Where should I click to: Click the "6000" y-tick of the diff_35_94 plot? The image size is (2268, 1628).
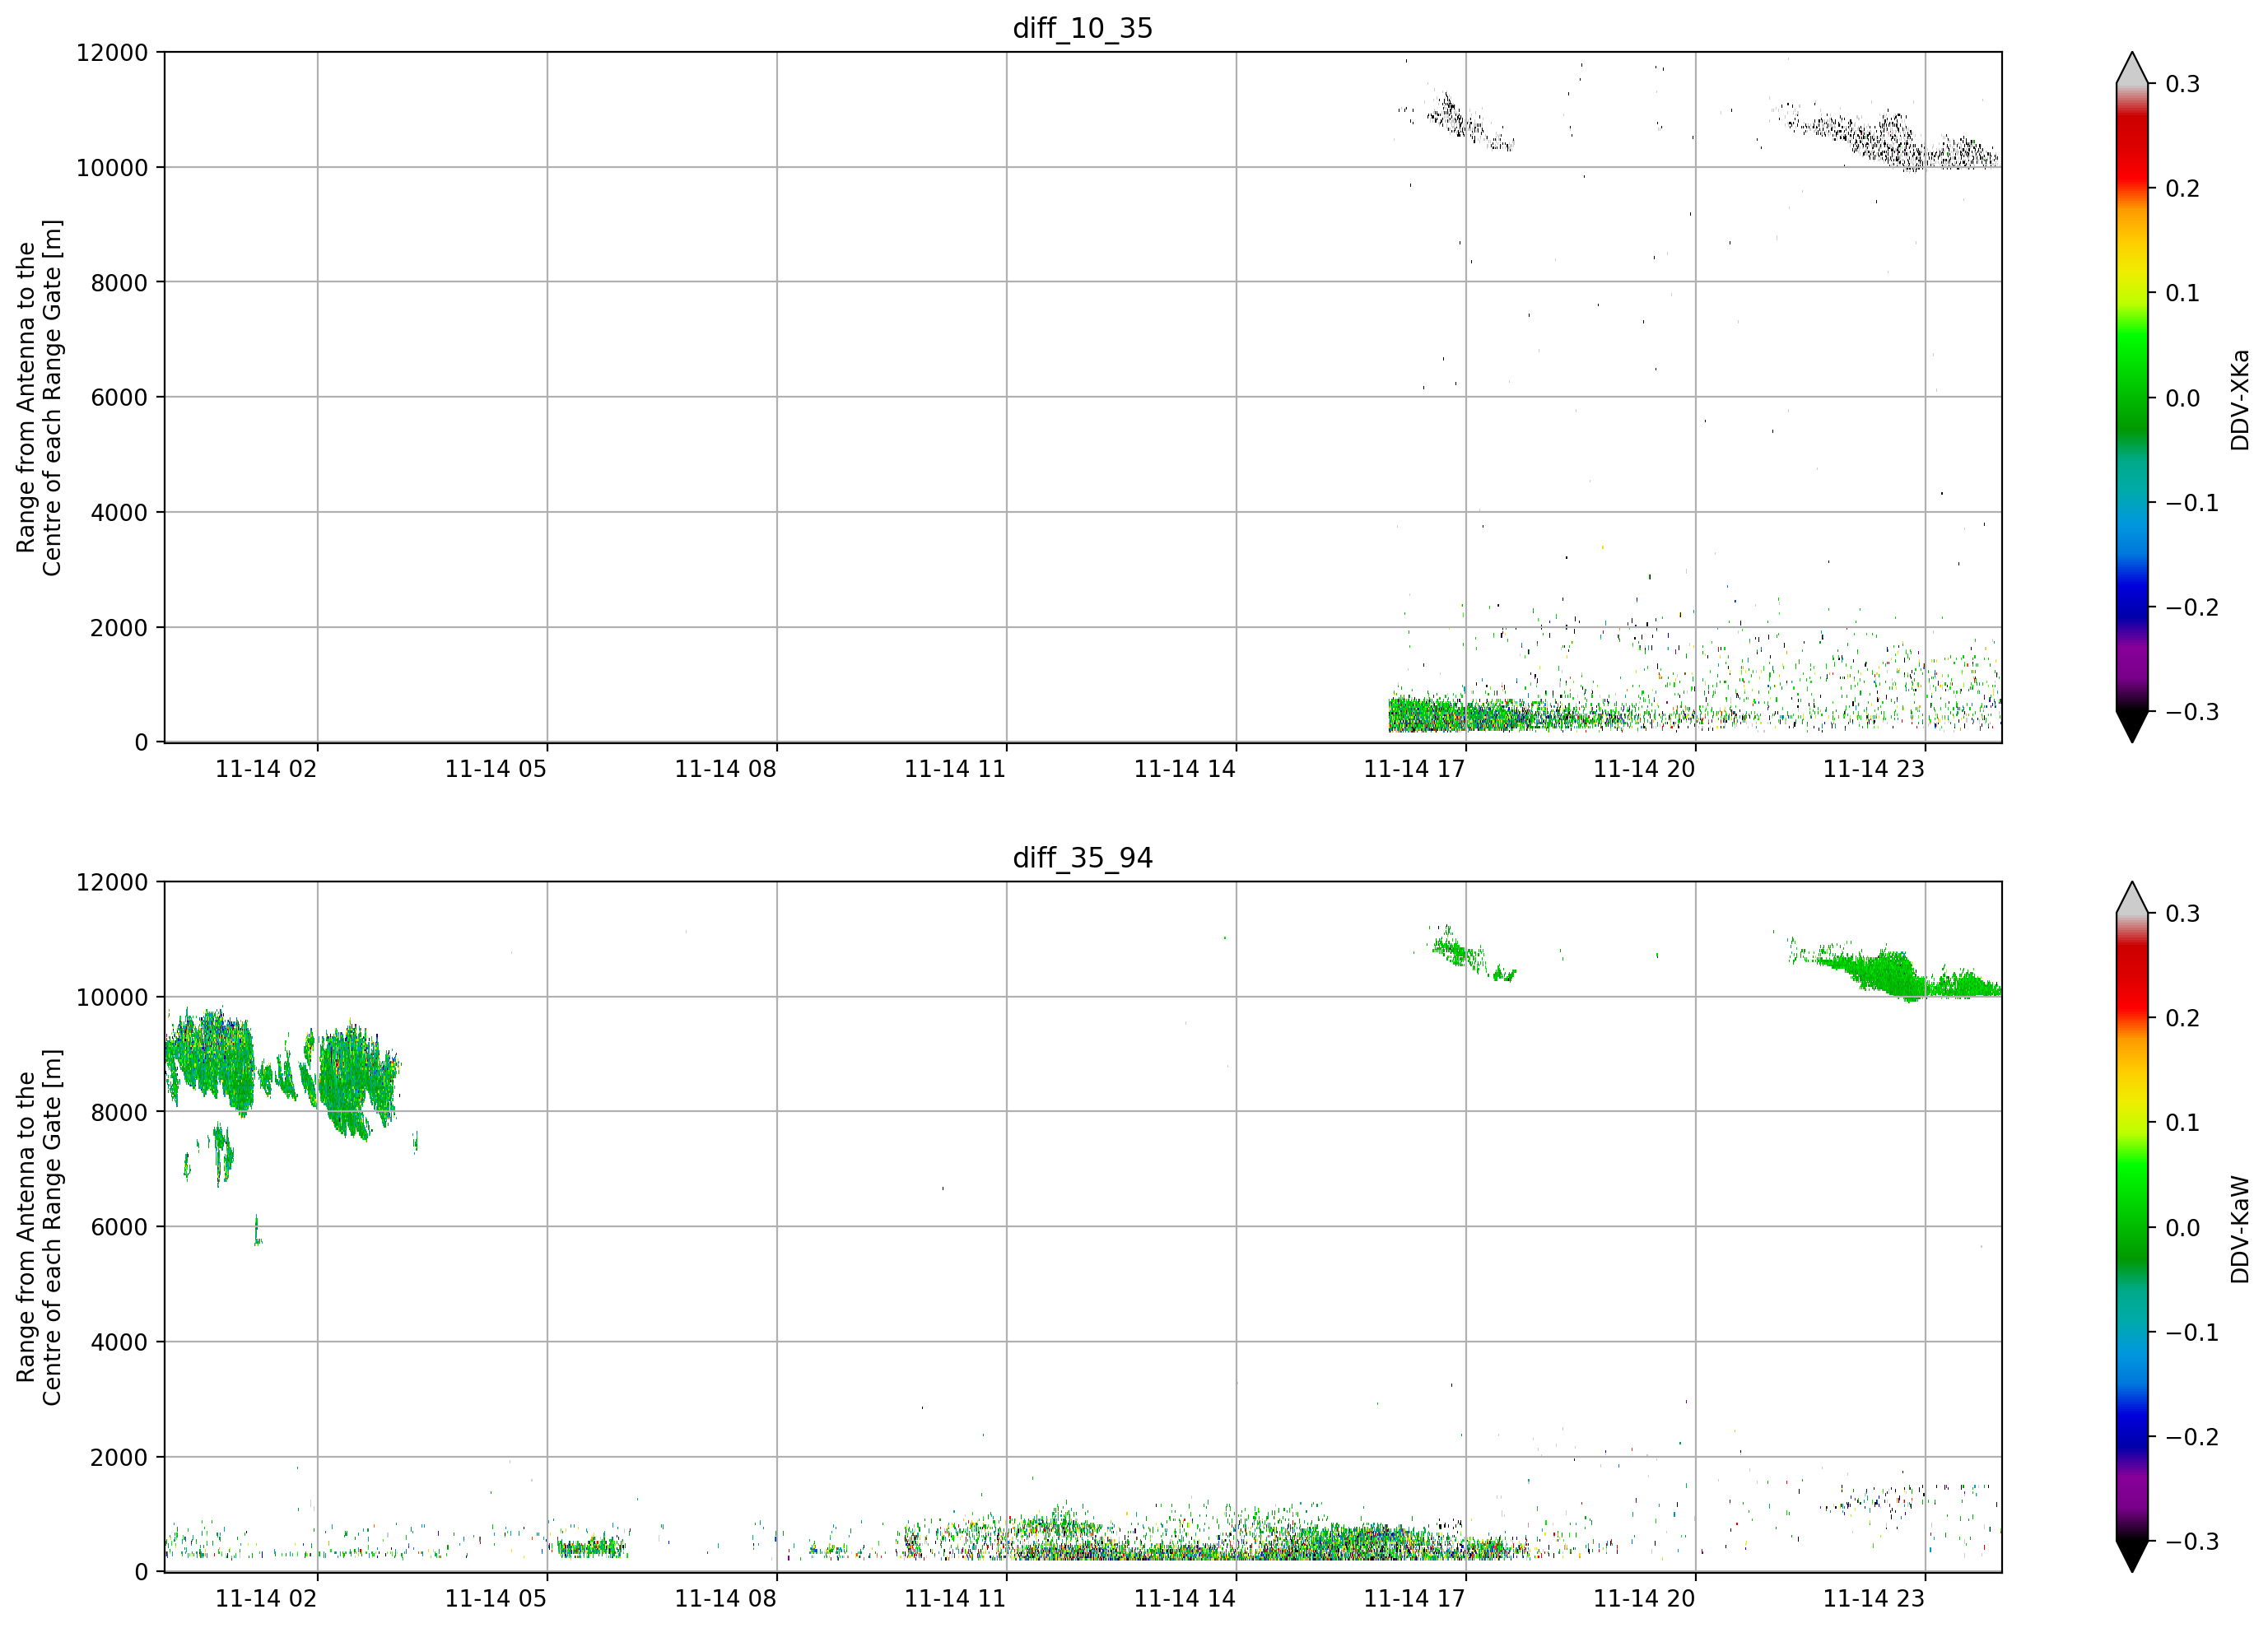pyautogui.click(x=119, y=1228)
